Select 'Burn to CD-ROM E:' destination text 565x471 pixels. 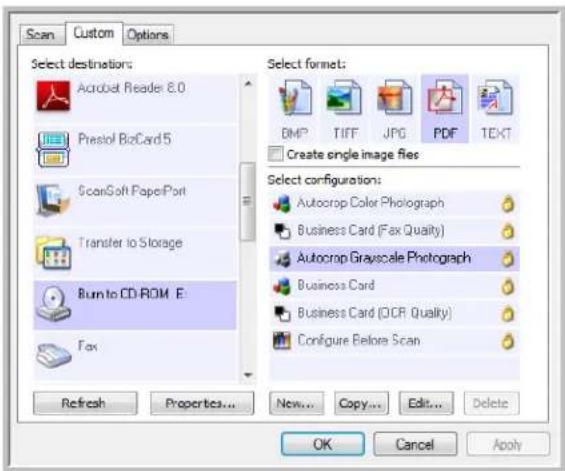132,294
